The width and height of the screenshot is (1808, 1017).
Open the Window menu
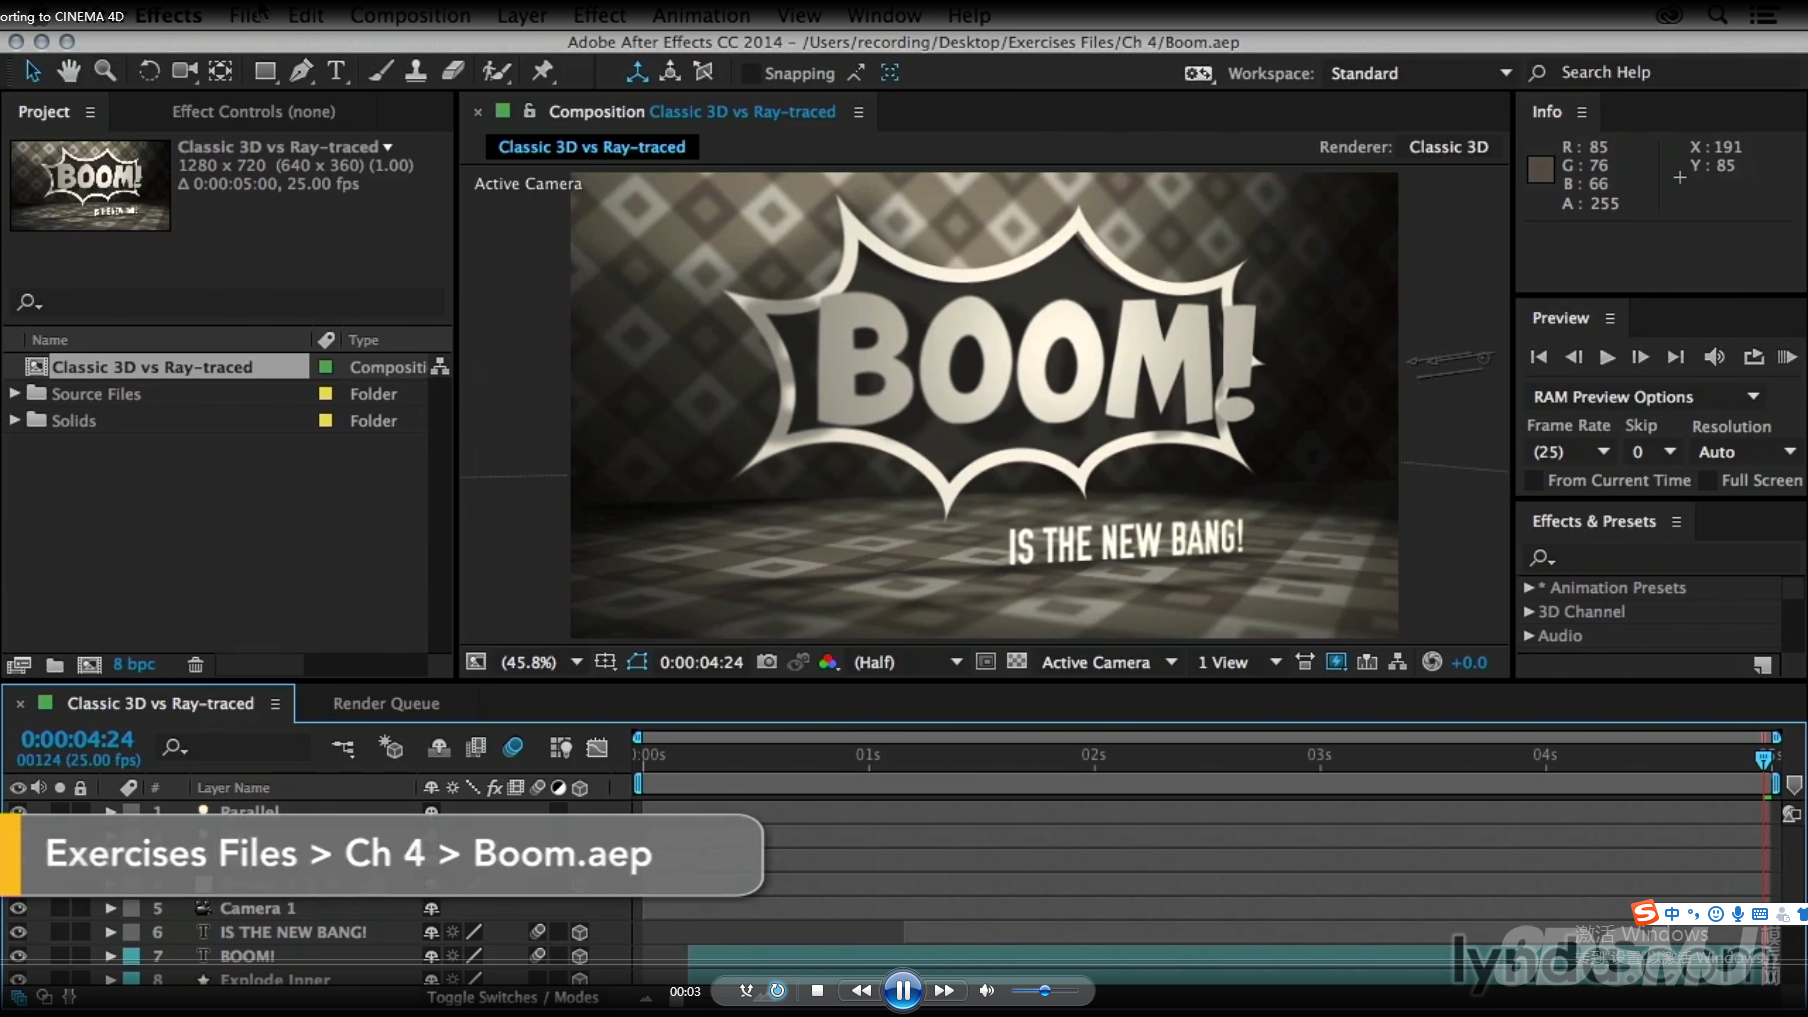coord(884,15)
